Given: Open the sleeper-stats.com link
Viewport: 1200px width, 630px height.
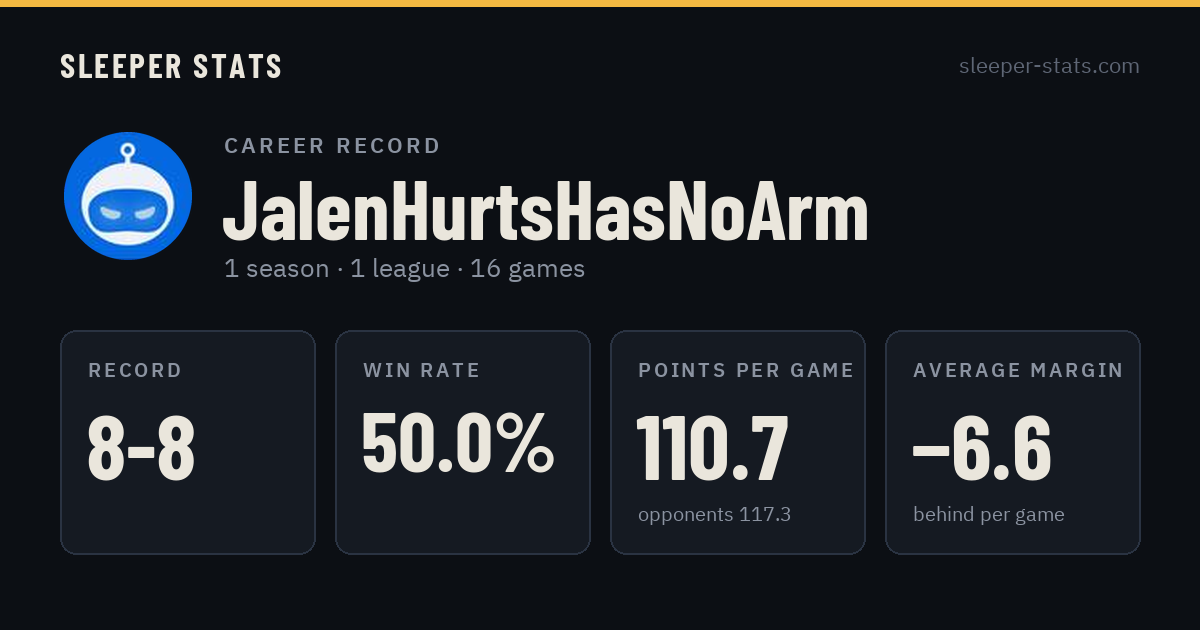Looking at the screenshot, I should [x=1049, y=66].
